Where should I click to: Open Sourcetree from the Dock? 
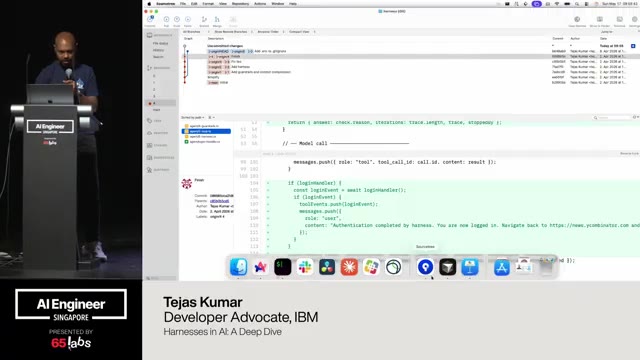coord(425,267)
